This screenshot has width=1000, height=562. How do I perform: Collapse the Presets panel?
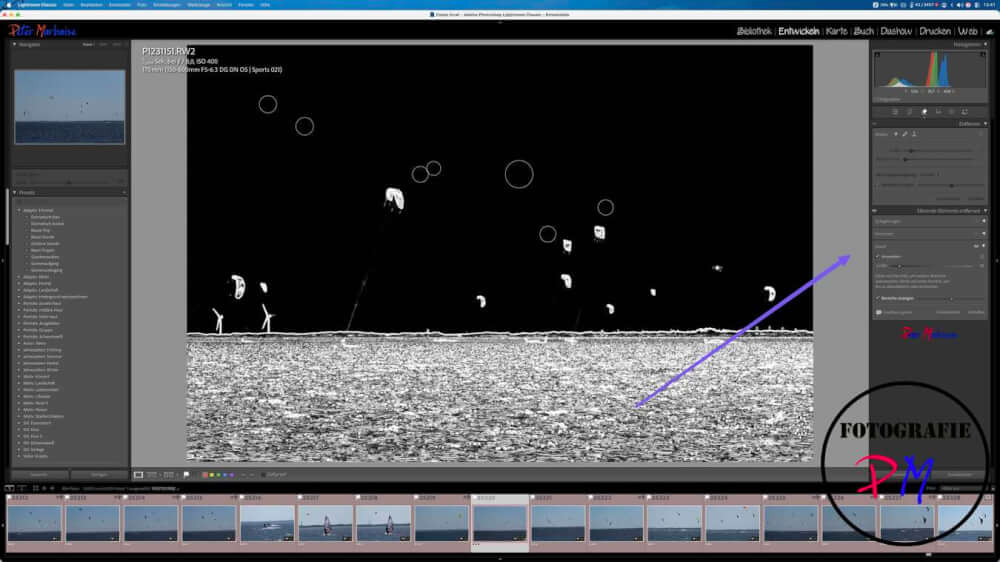coord(15,192)
